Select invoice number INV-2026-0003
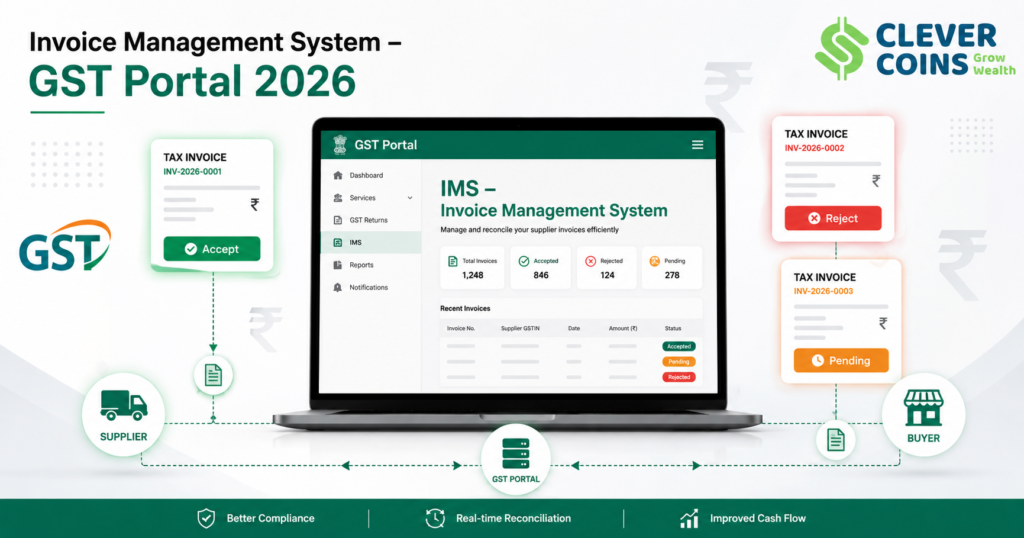Screen dimensions: 1024x538 click(824, 291)
